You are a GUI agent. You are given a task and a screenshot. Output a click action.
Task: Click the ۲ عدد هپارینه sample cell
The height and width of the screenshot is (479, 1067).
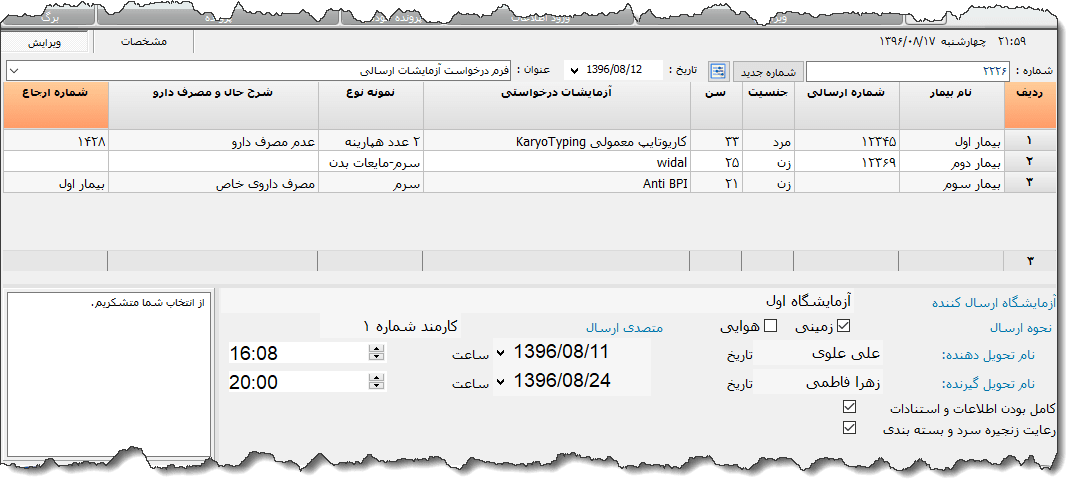point(370,141)
